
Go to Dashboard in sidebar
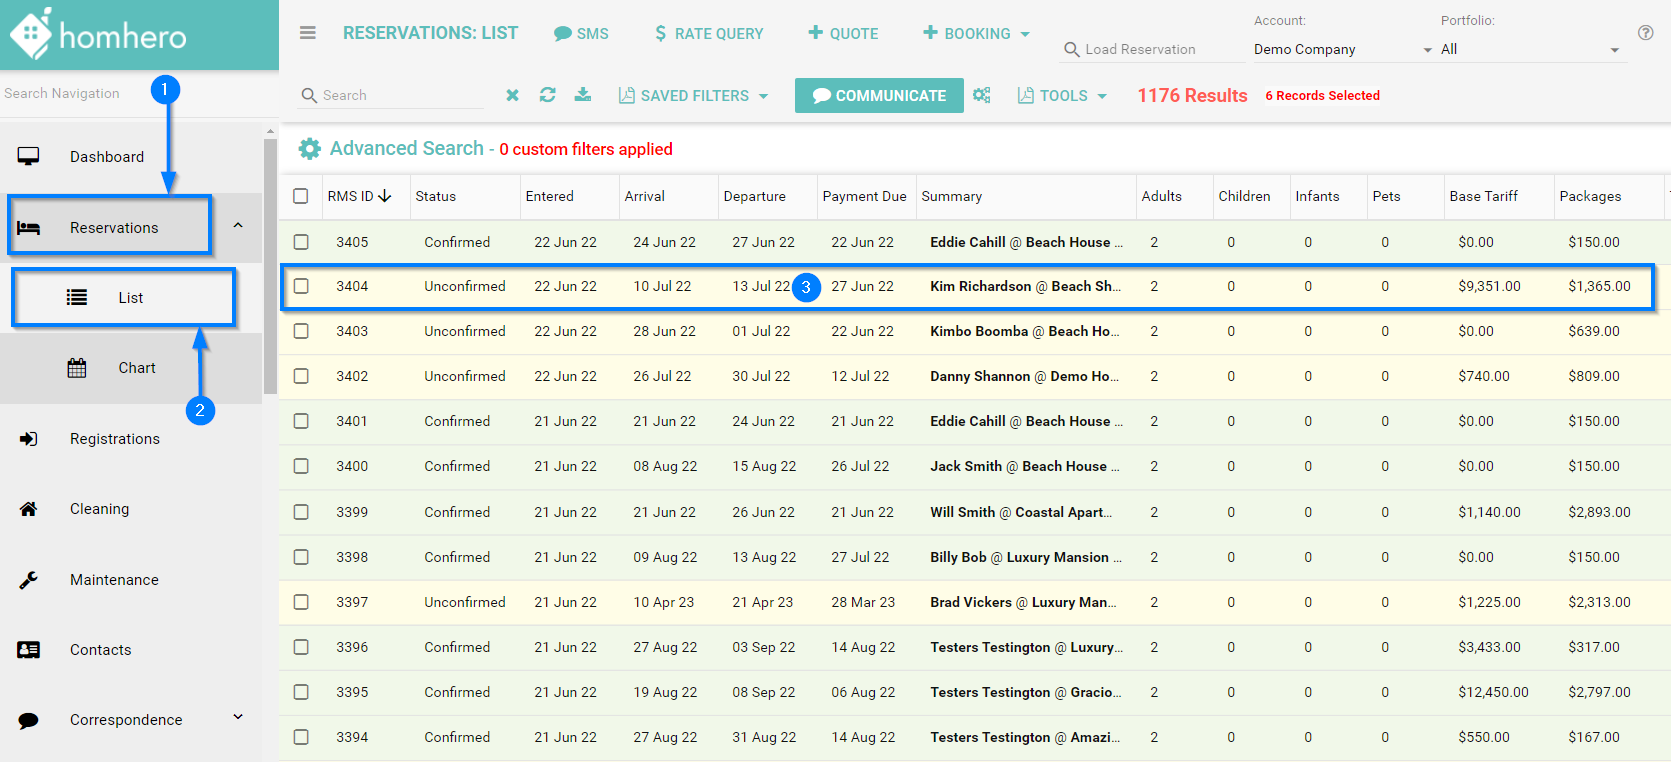[106, 157]
